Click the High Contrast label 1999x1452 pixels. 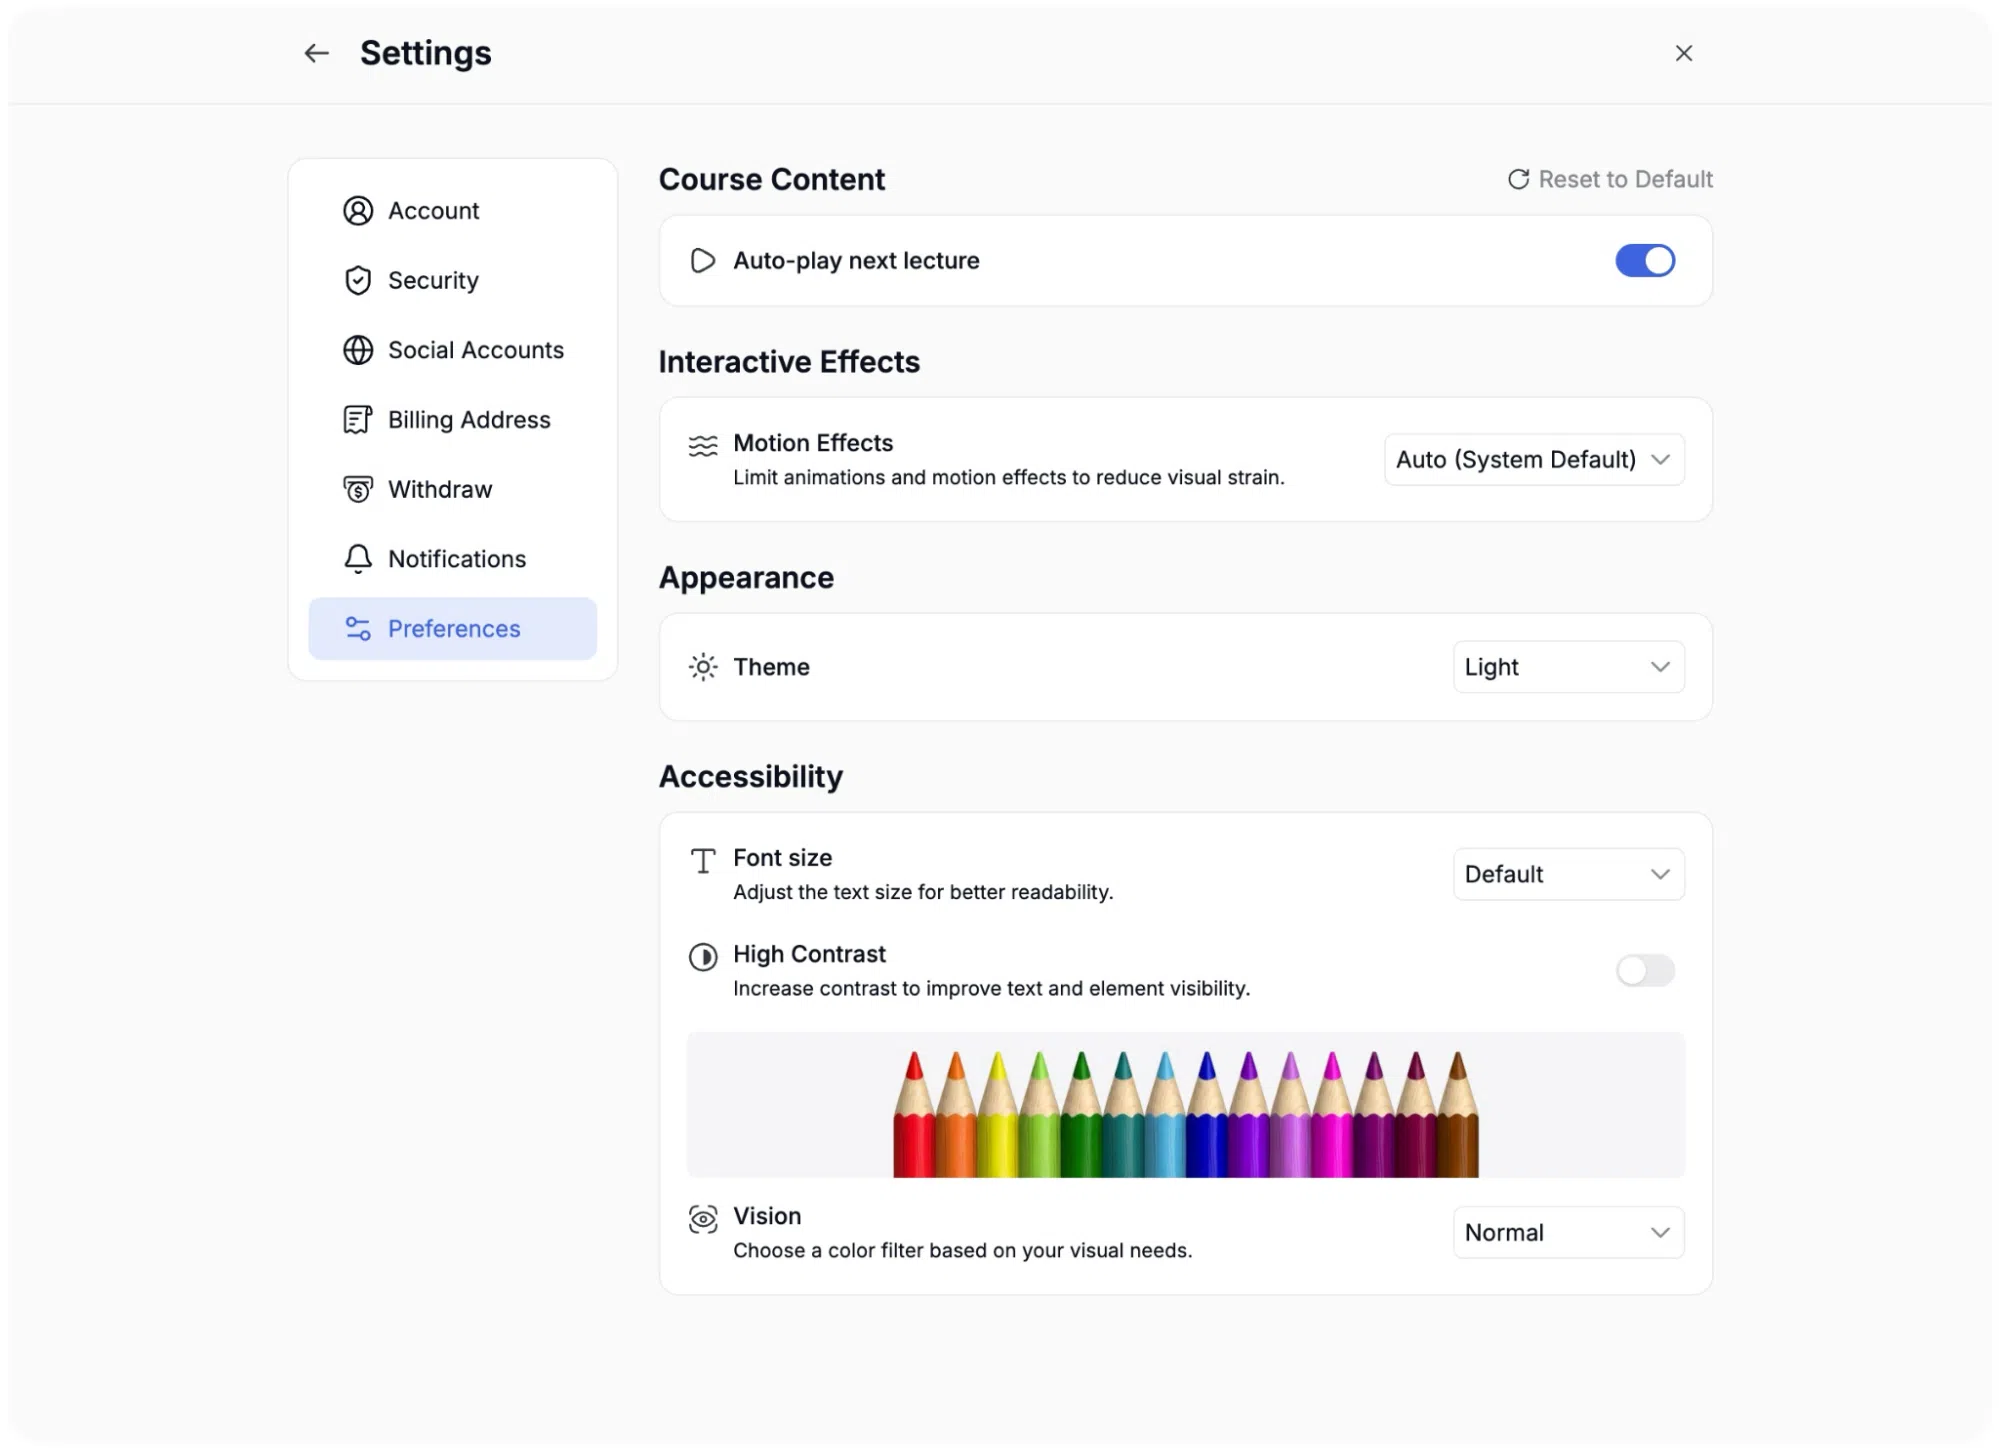pyautogui.click(x=809, y=955)
